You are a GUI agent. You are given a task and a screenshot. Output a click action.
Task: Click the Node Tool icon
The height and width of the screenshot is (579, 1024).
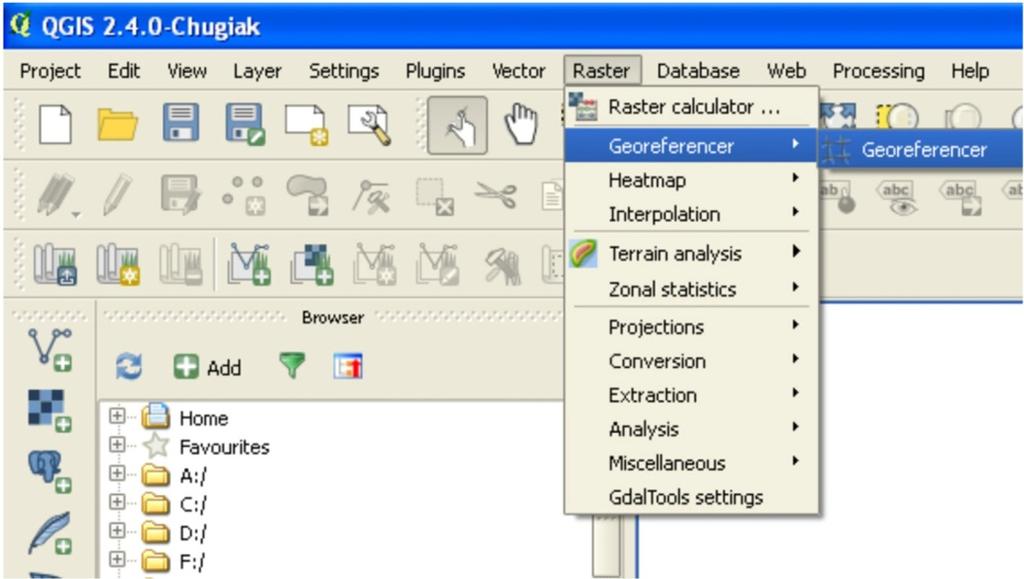370,196
